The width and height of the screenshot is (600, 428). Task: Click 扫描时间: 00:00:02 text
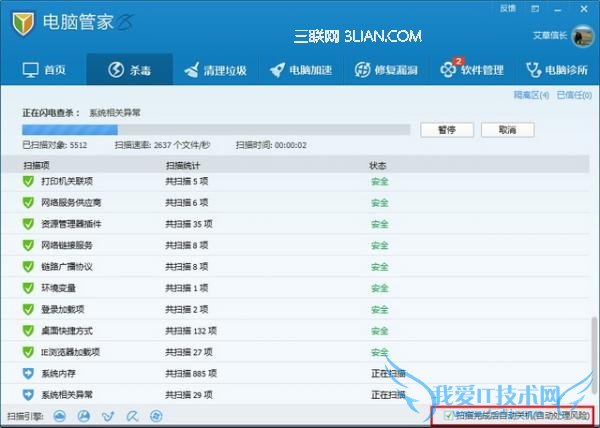point(271,145)
